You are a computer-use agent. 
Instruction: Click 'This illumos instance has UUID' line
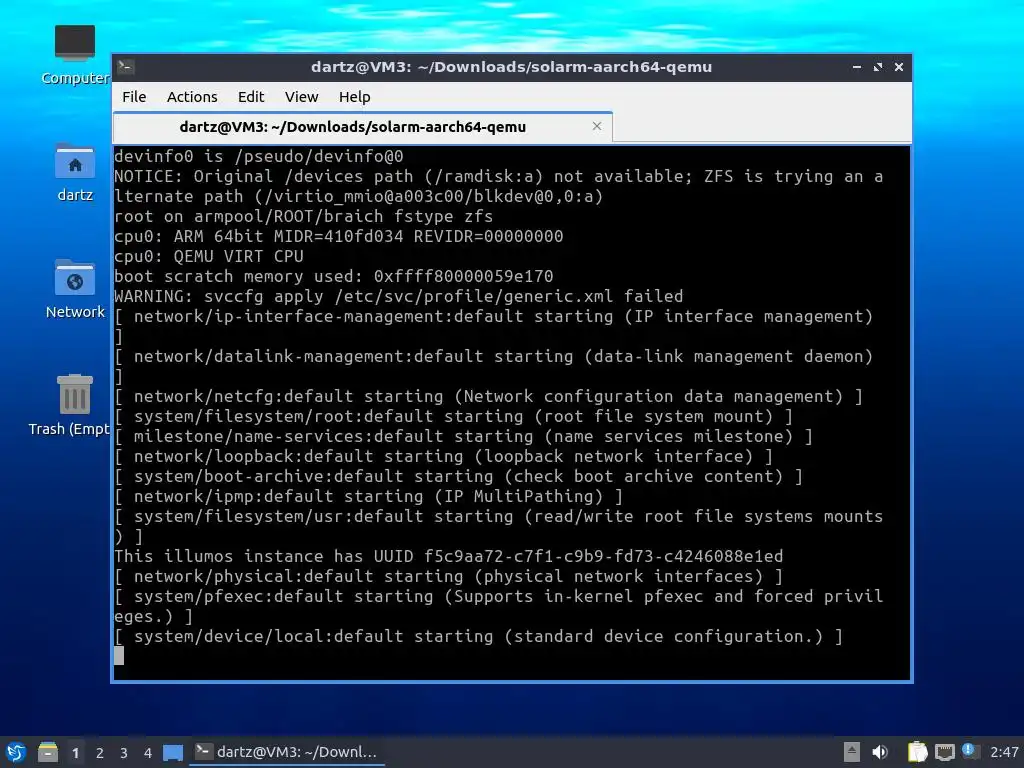[449, 556]
